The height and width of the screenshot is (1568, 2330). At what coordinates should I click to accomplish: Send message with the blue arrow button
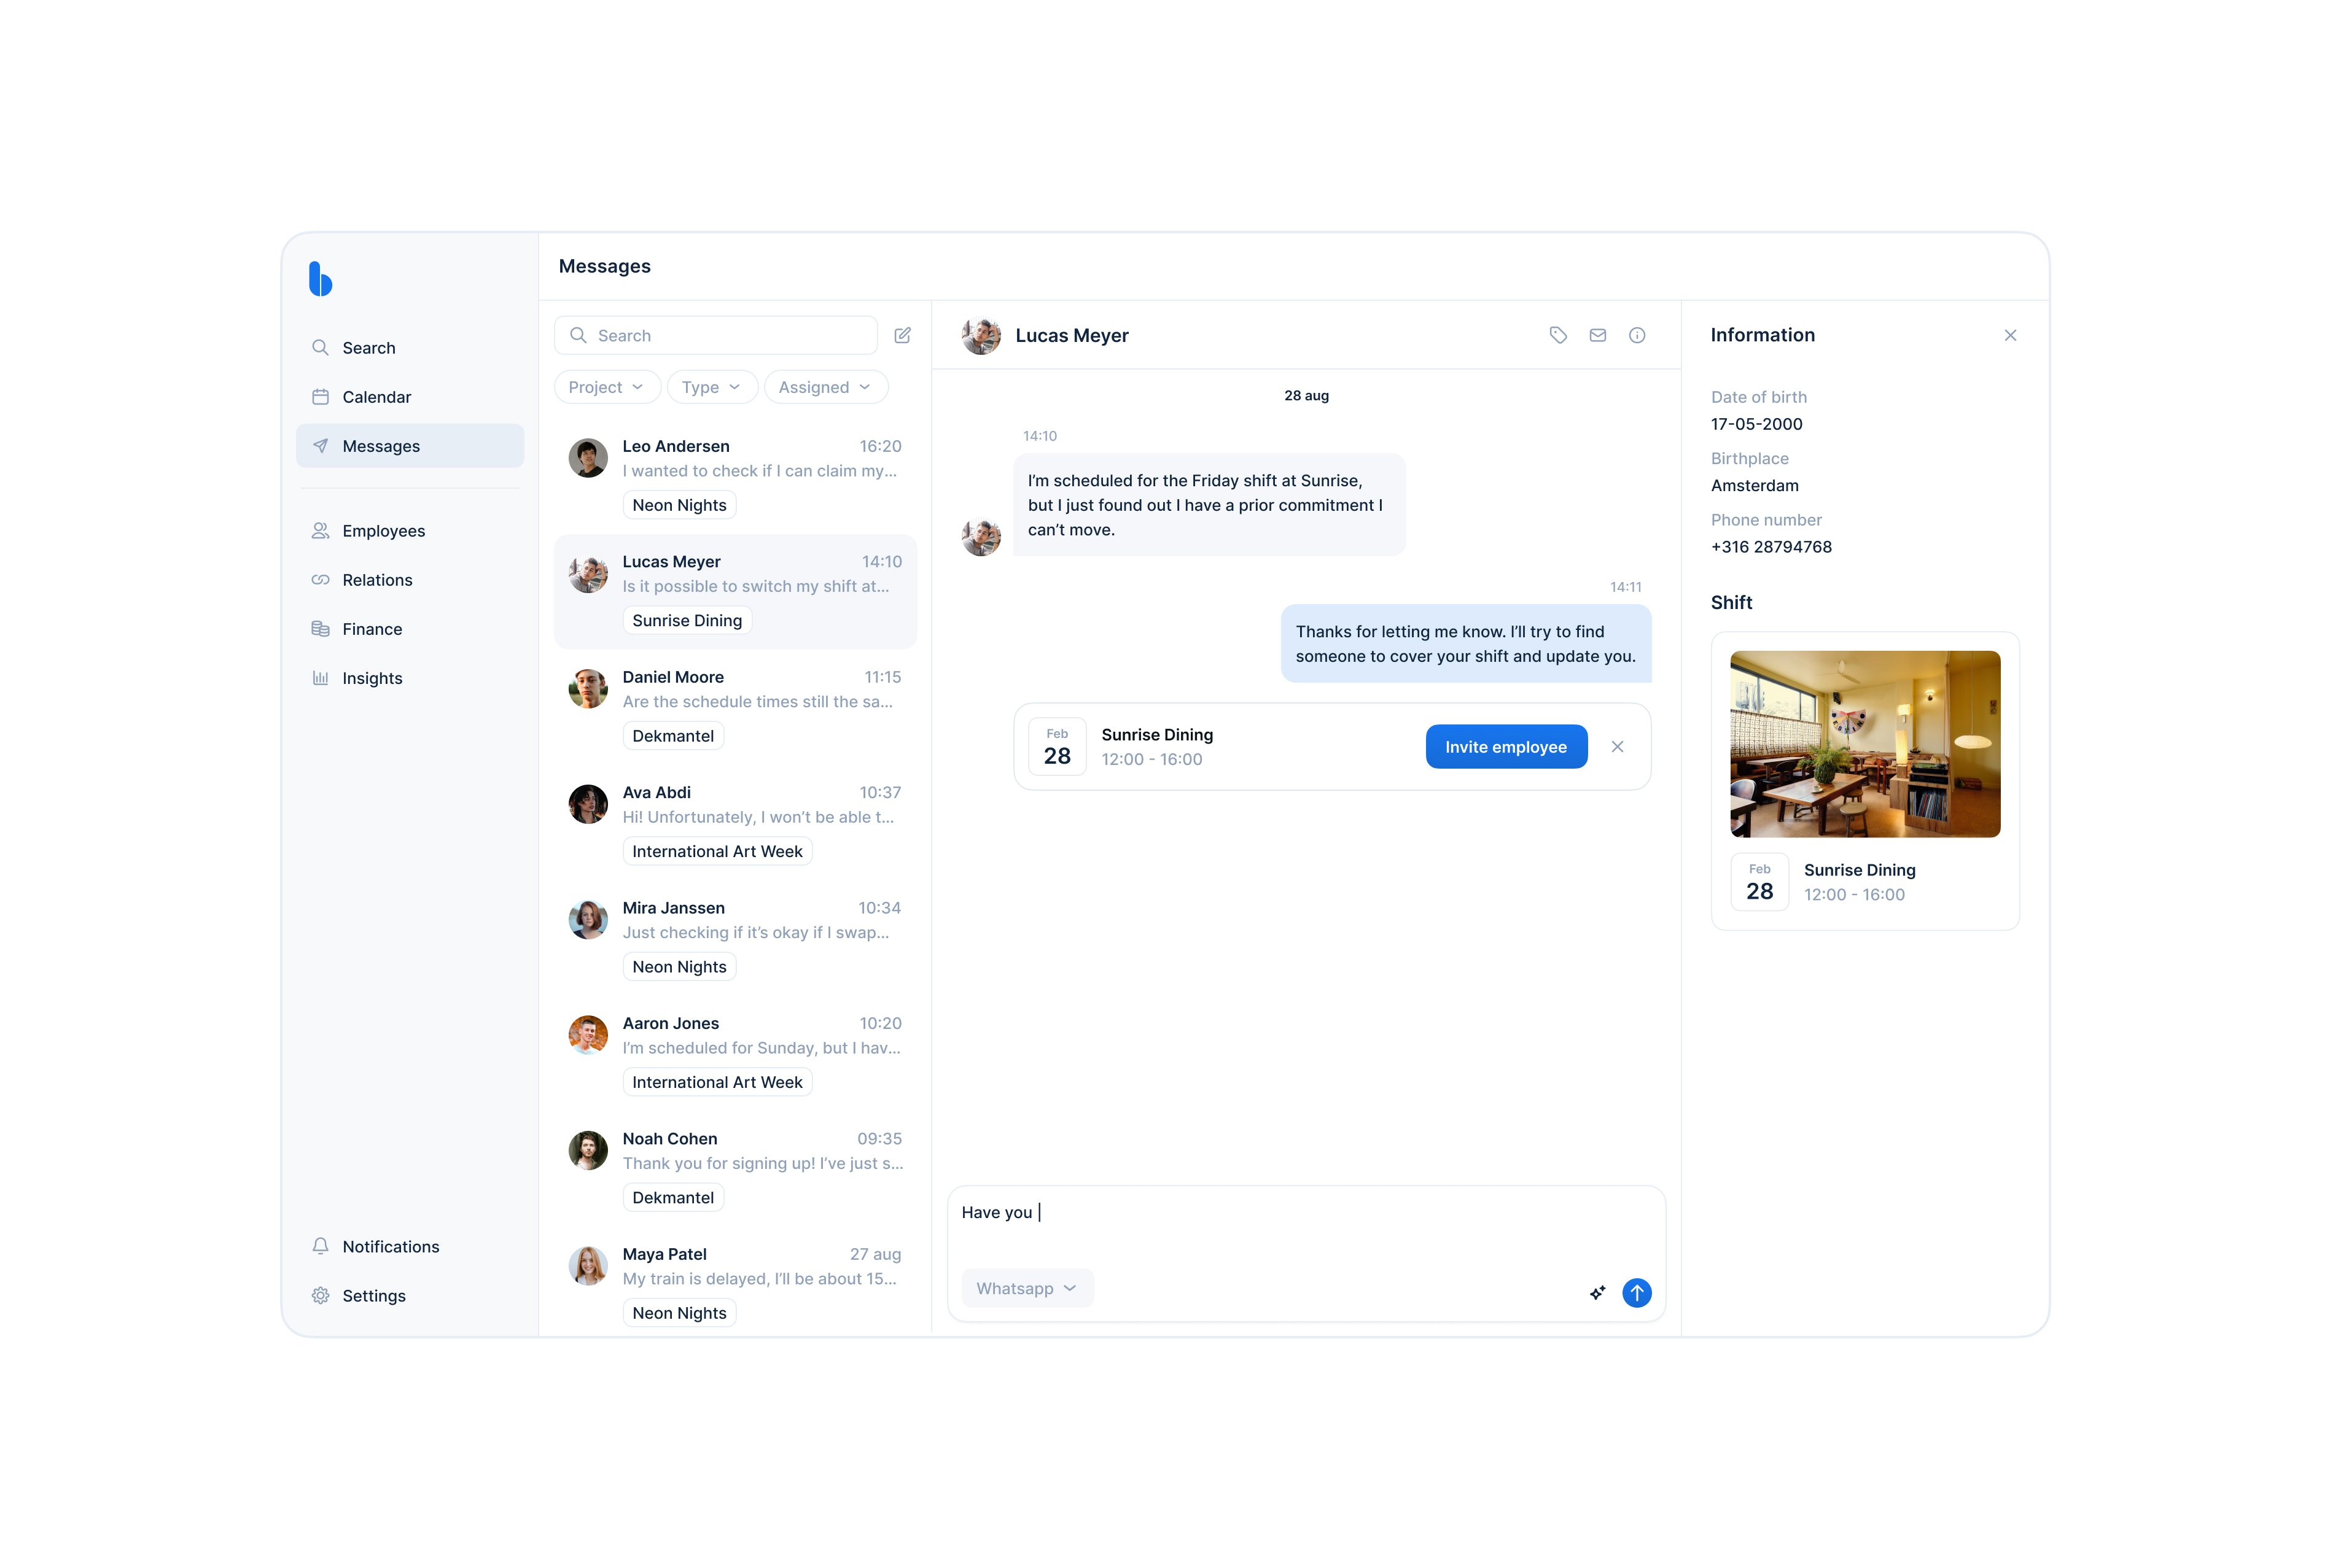tap(1637, 1293)
